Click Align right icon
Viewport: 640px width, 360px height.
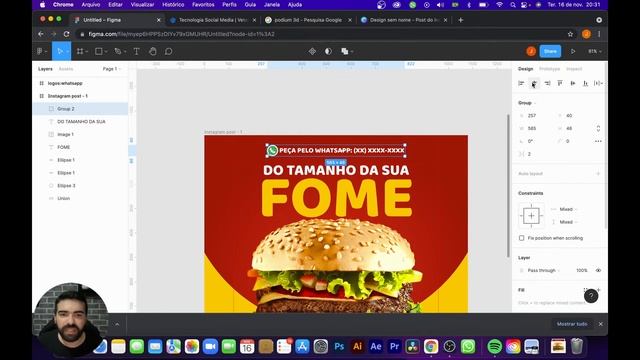pos(547,83)
